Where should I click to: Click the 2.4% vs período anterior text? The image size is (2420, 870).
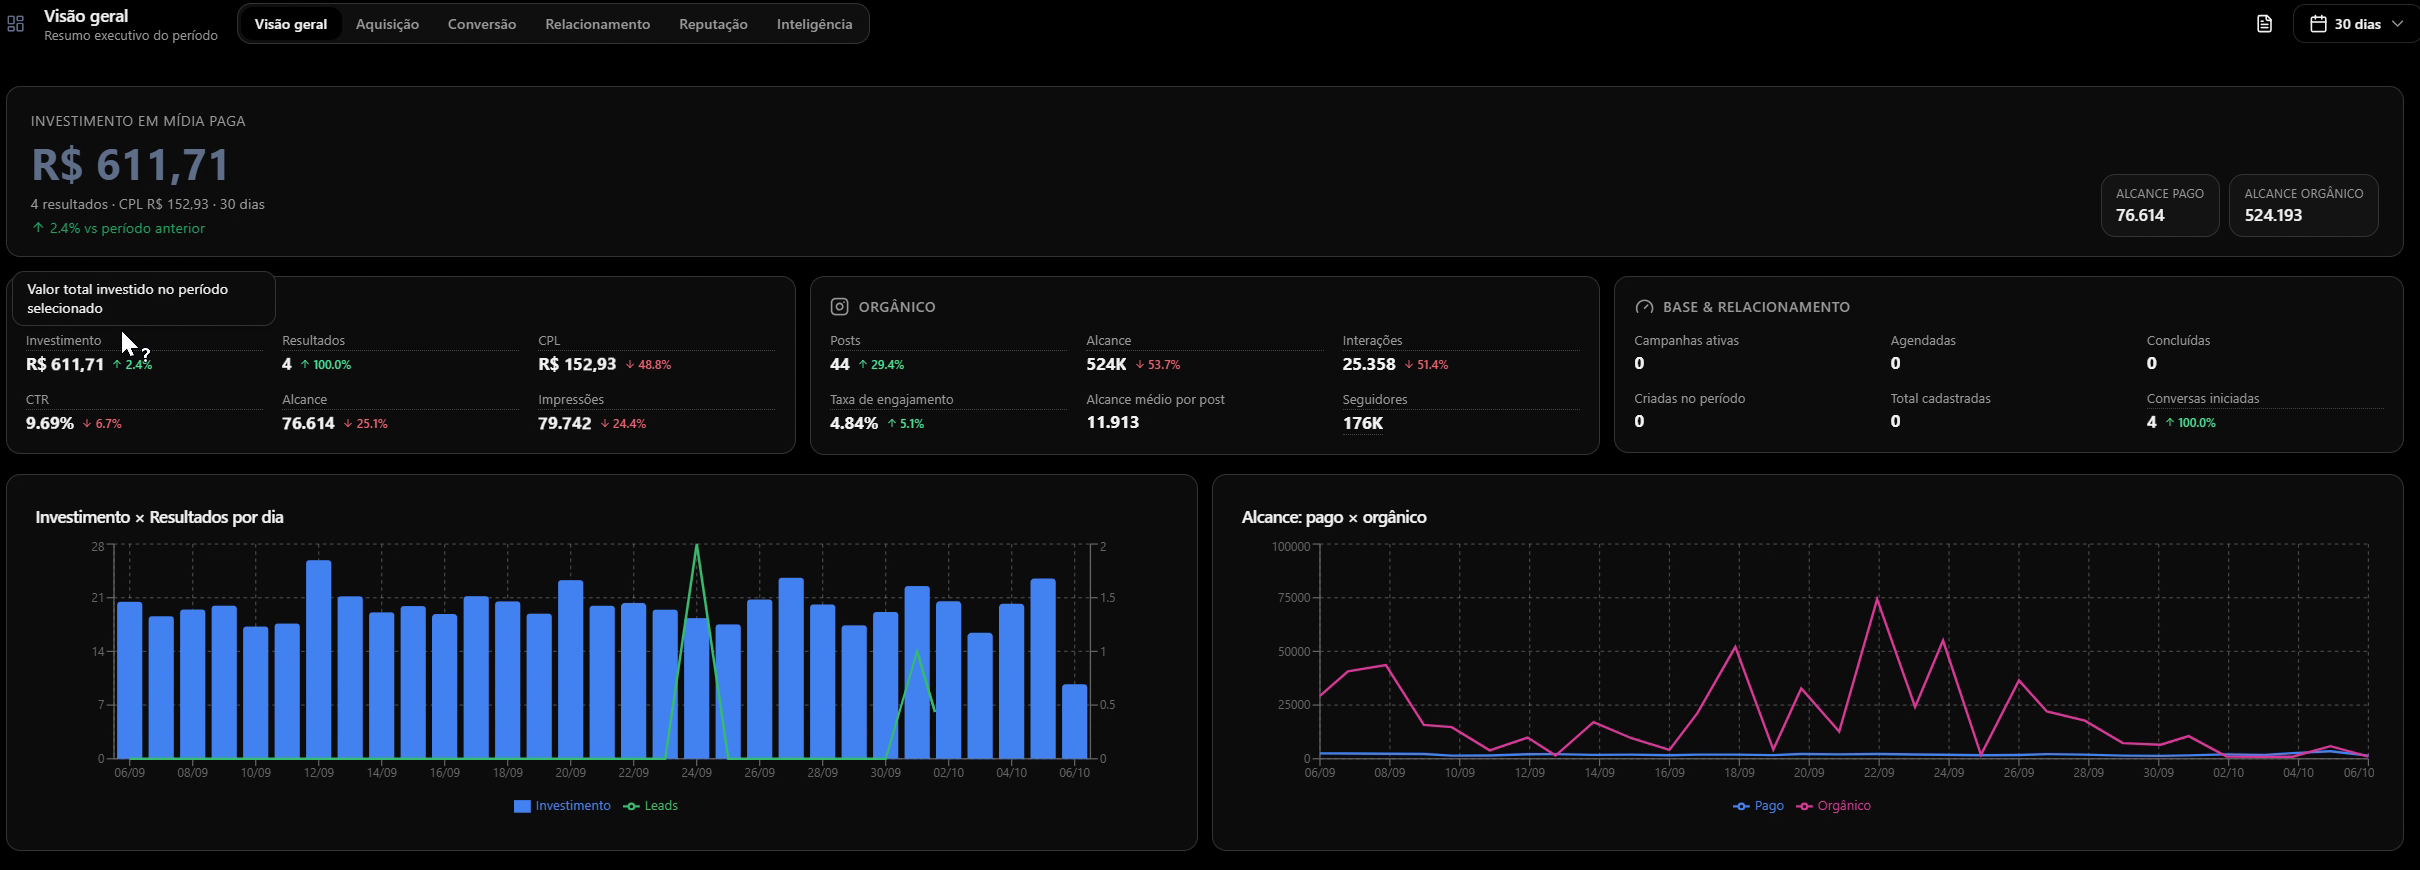coord(119,228)
